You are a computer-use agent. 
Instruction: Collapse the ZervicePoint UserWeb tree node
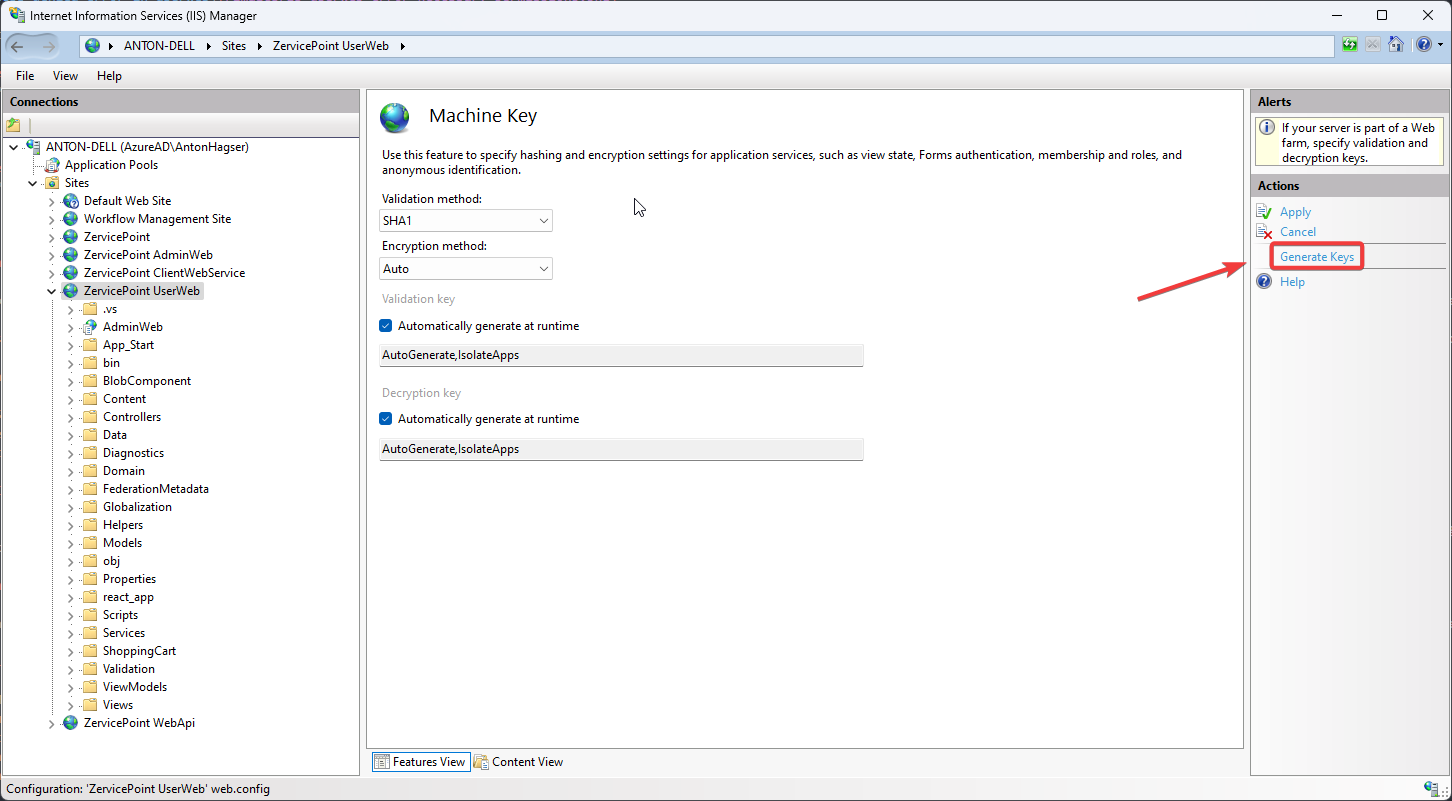pos(51,290)
